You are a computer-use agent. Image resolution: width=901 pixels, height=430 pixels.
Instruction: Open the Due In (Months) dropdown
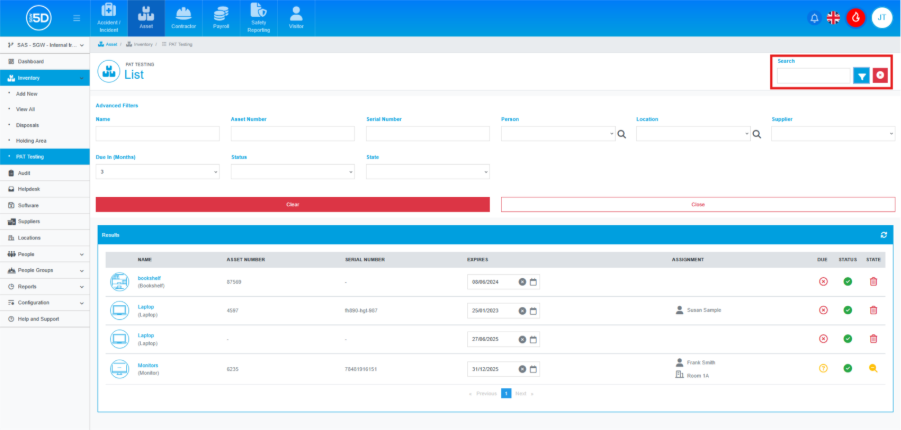click(x=157, y=172)
